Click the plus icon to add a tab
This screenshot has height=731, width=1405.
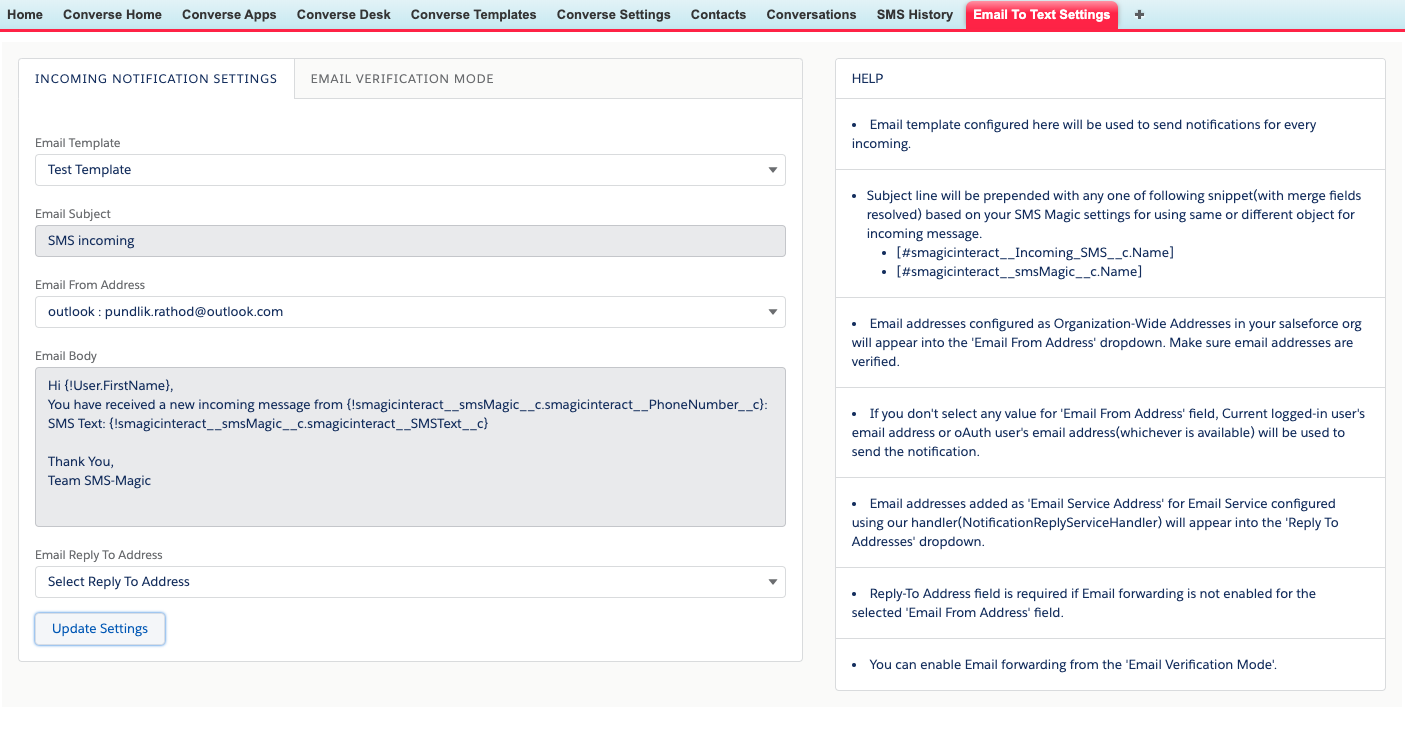click(x=1139, y=15)
